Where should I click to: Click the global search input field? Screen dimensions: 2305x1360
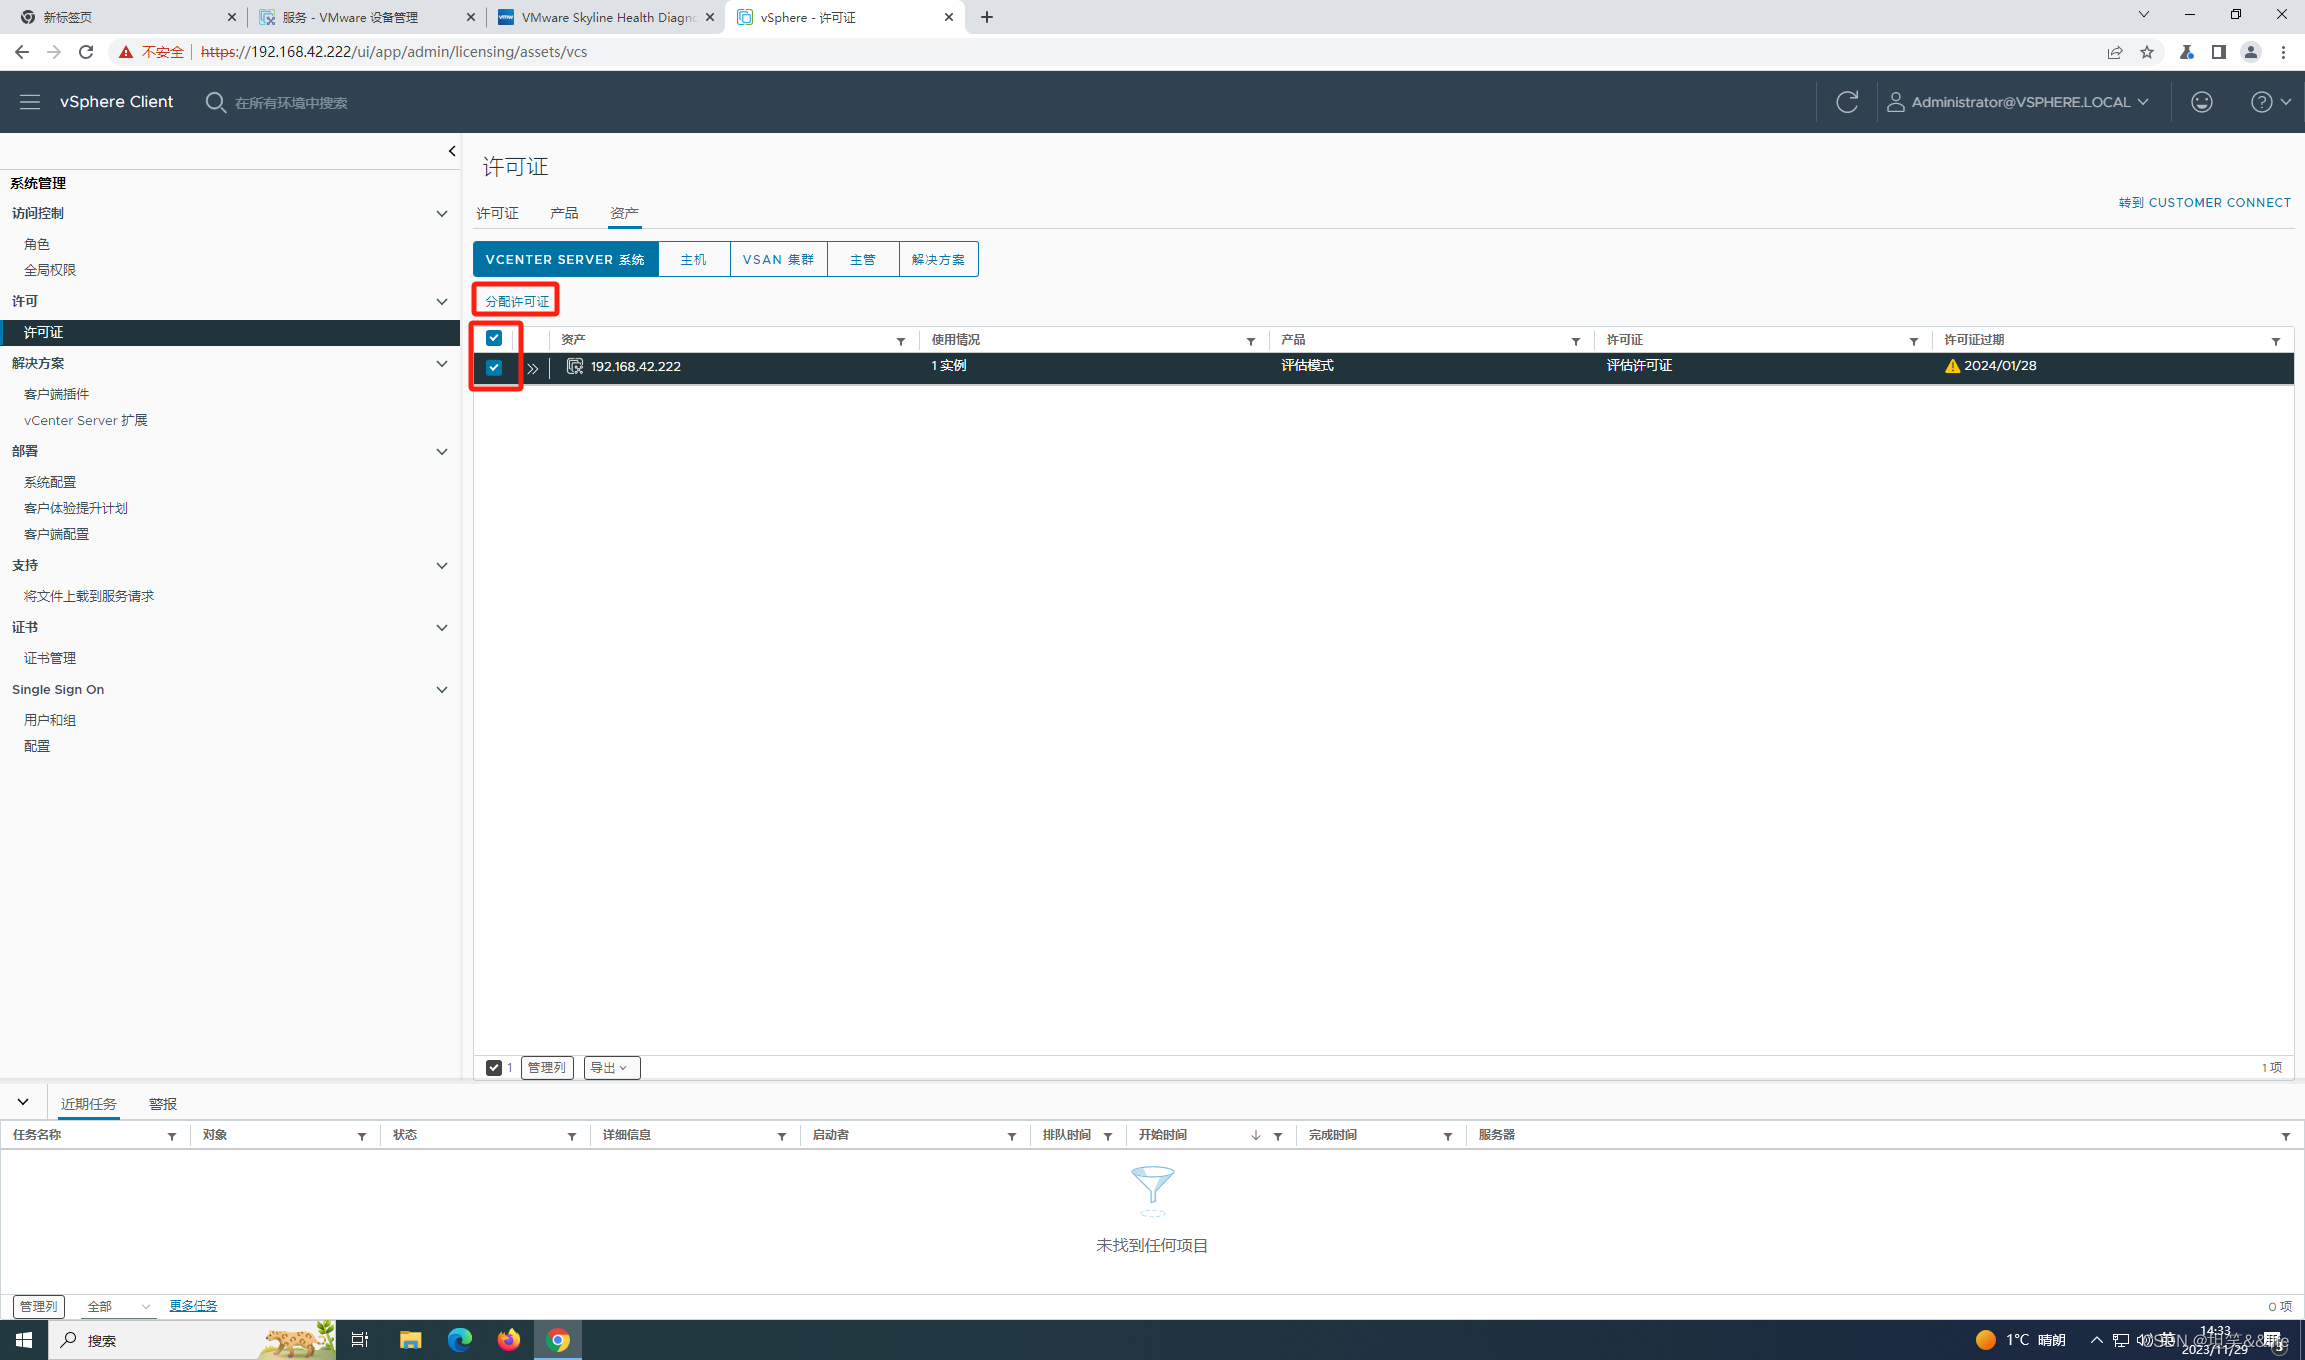(291, 103)
